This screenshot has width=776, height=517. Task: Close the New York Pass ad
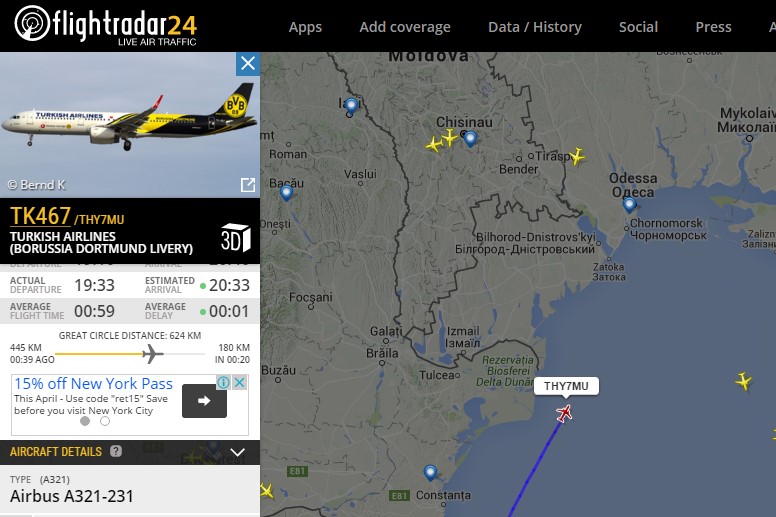[x=240, y=382]
